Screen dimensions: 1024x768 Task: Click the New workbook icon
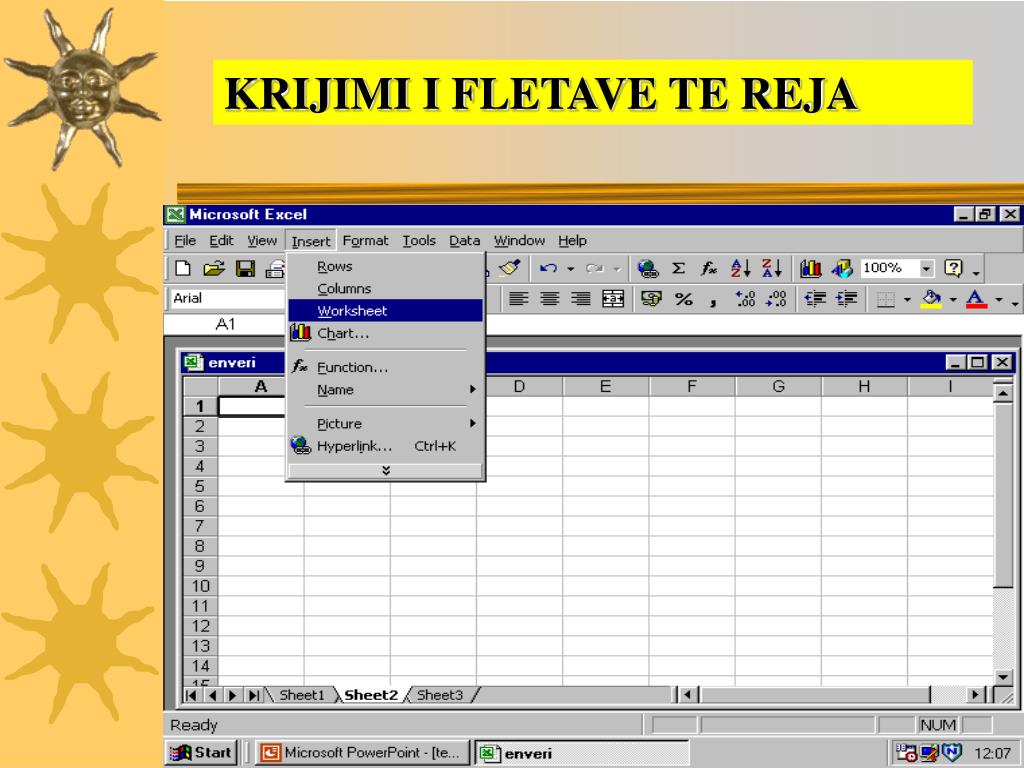tap(184, 268)
